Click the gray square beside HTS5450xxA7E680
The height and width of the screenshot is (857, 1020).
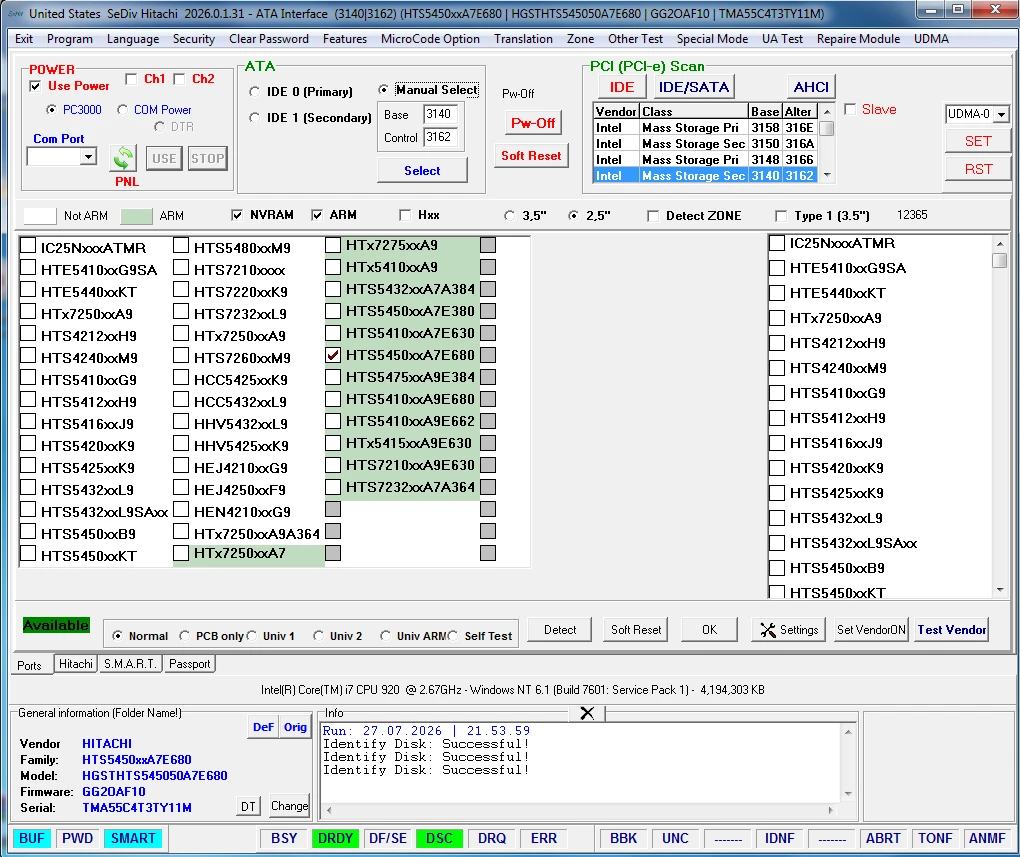click(x=487, y=355)
